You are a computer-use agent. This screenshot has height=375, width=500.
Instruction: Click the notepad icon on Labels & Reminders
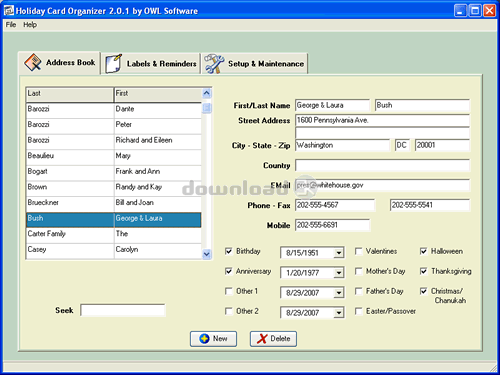[114, 63]
